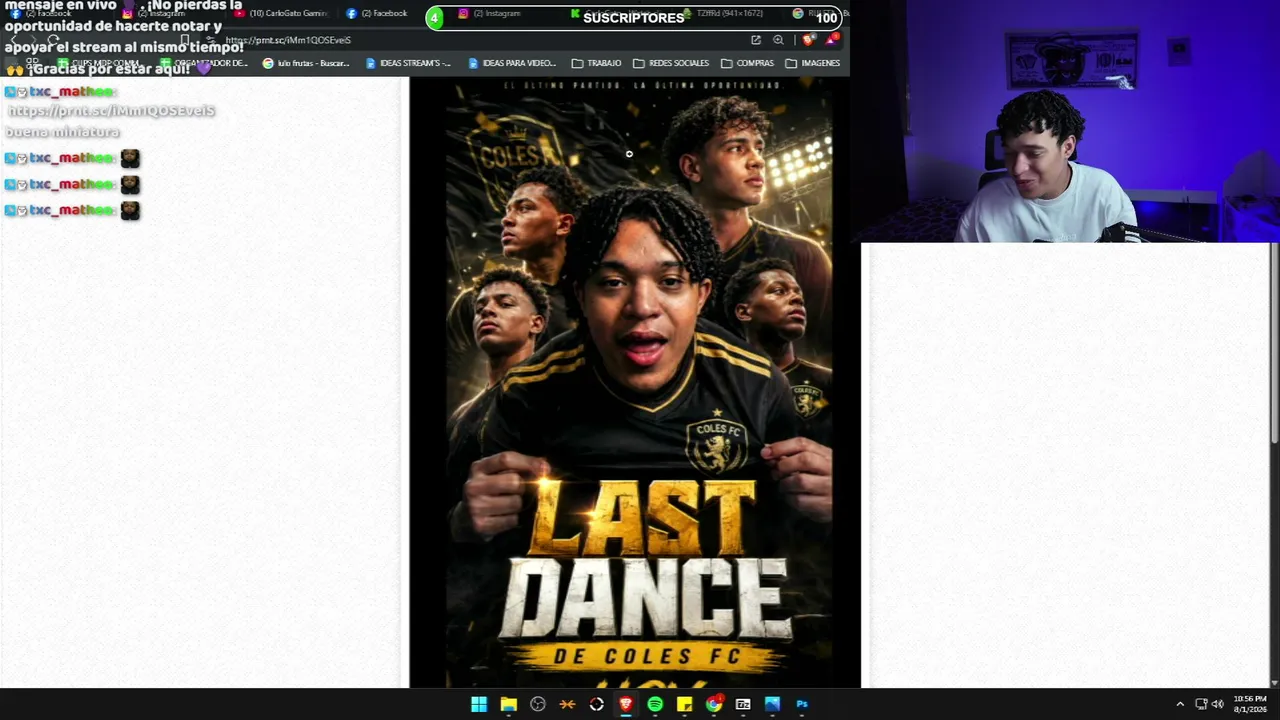Switch to the TZfffld (941×1672) tab
This screenshot has width=1280, height=720.
tap(722, 13)
